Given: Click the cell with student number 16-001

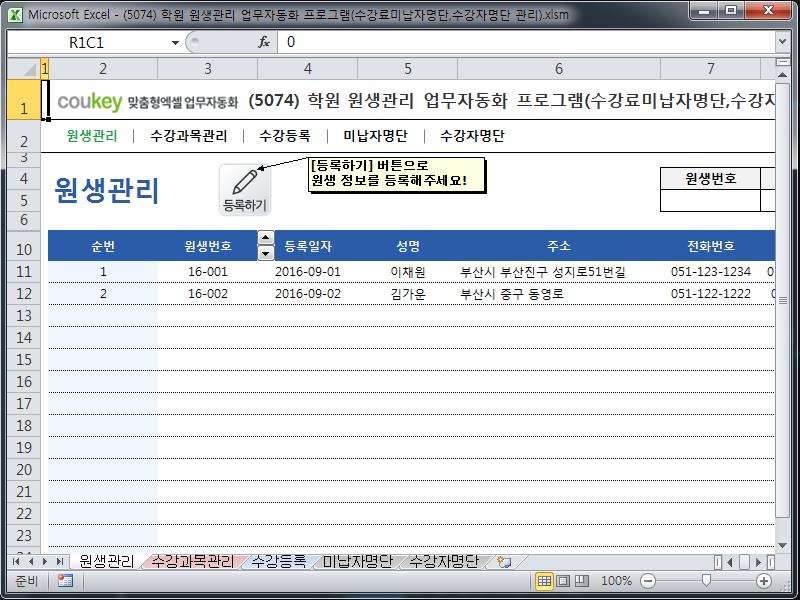Looking at the screenshot, I should (208, 271).
